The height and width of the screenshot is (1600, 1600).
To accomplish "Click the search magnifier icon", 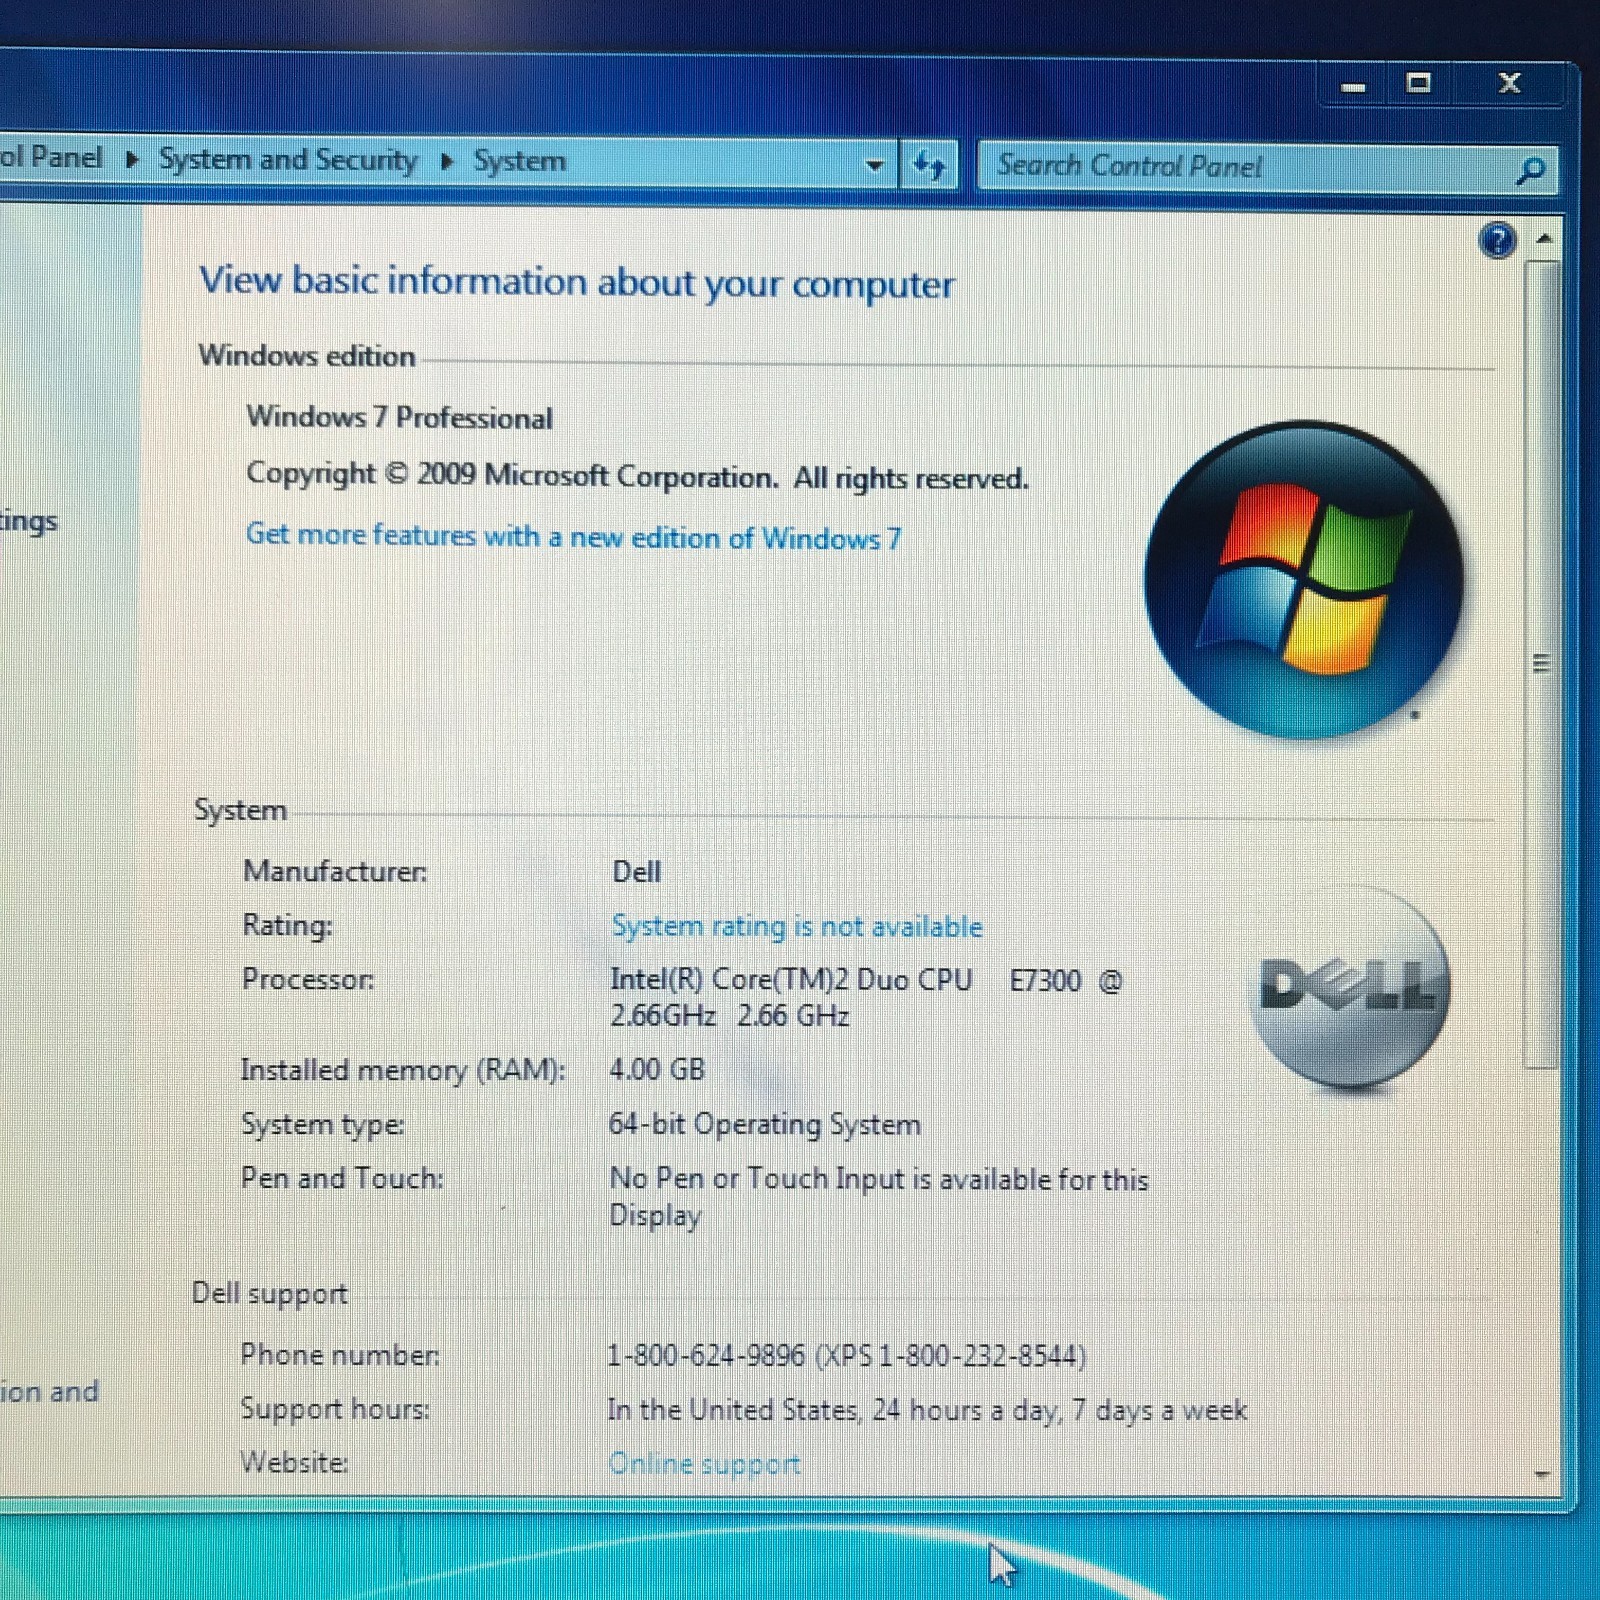I will pos(1530,171).
